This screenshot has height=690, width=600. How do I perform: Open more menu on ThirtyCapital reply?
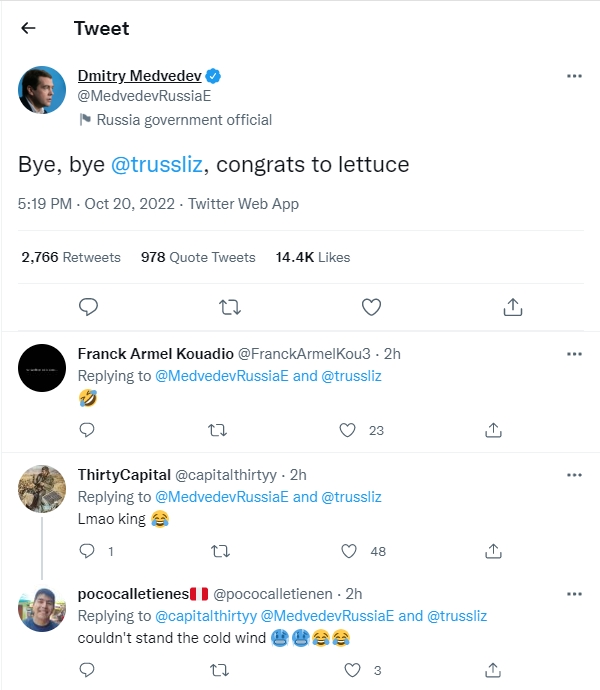(574, 474)
